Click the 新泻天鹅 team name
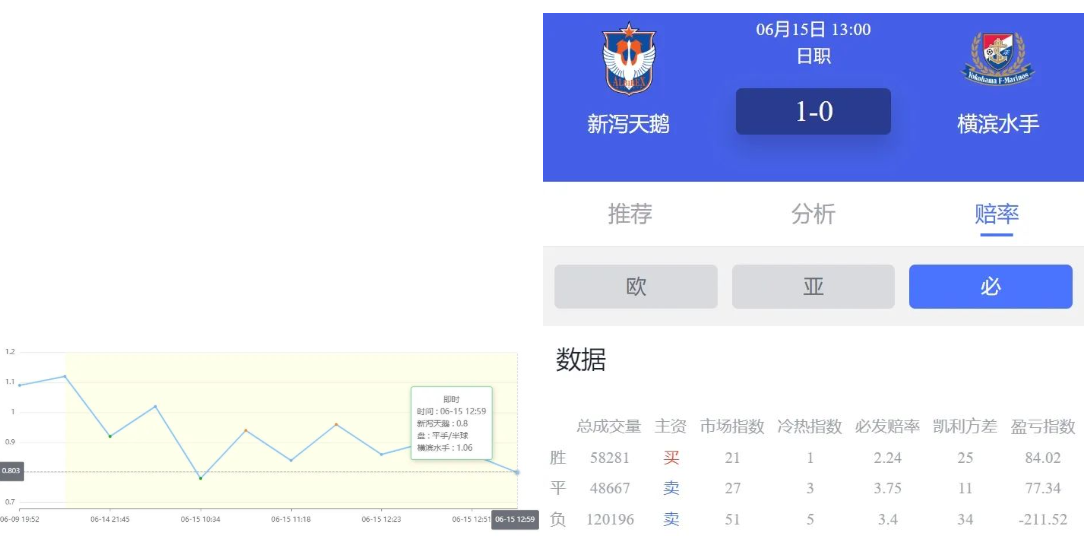This screenshot has height=538, width=1090. (628, 124)
